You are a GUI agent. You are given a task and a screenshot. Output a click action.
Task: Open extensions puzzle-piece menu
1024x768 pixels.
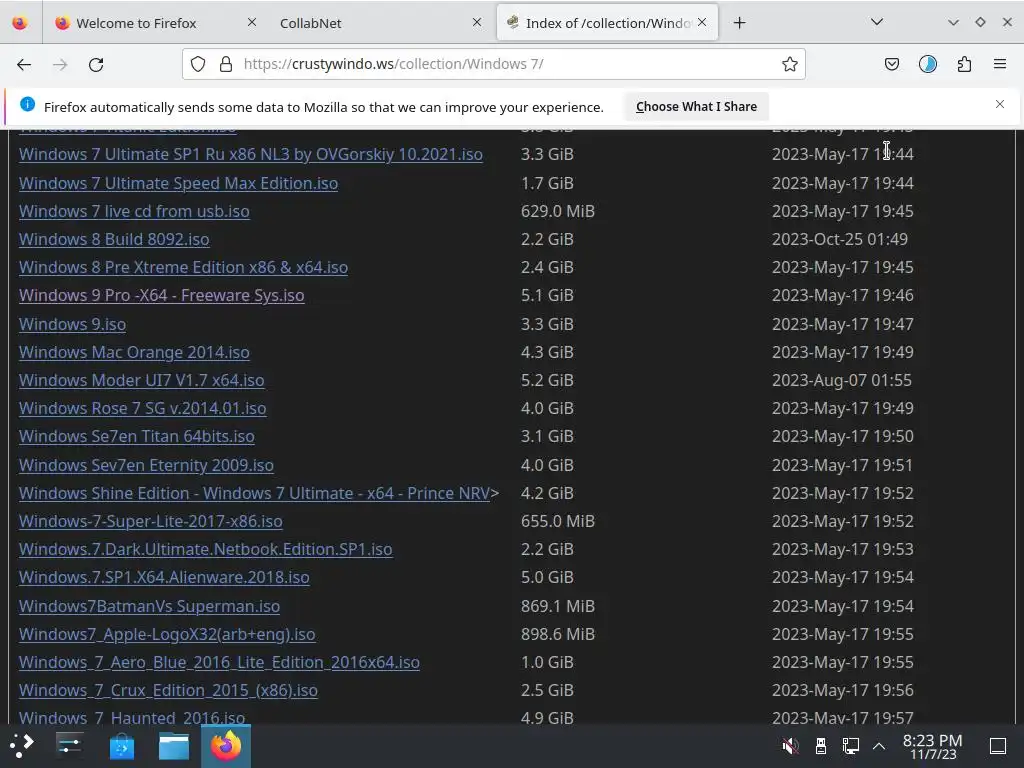coord(964,64)
